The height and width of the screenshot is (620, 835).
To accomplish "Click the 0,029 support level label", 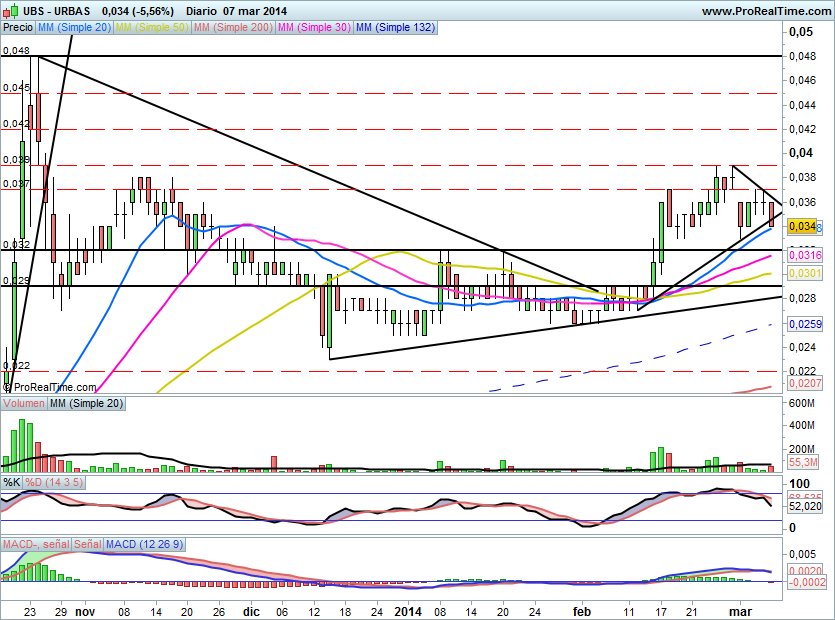I will [16, 280].
